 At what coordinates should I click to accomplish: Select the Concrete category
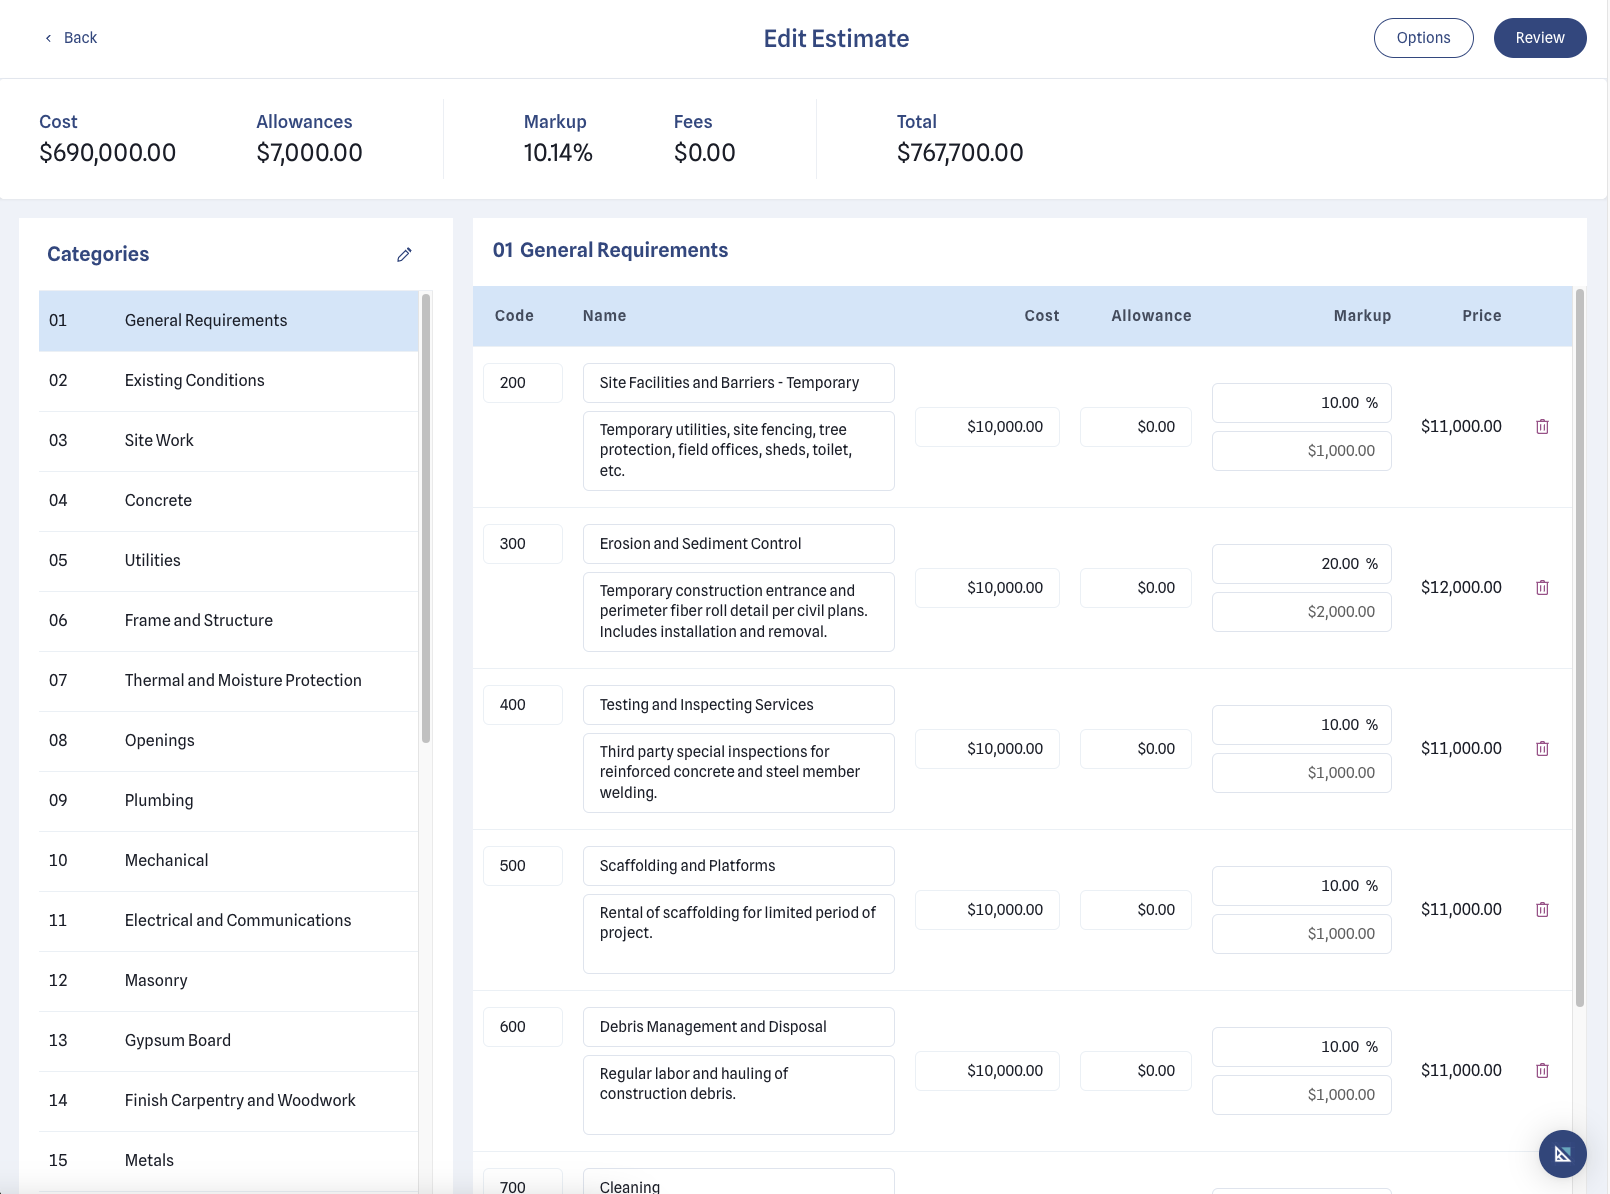click(157, 500)
